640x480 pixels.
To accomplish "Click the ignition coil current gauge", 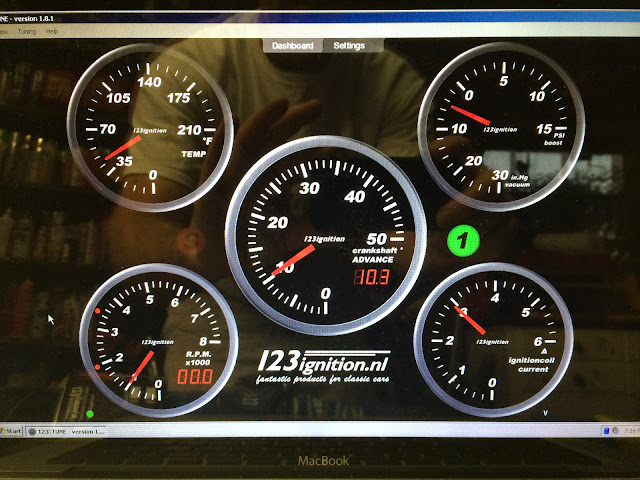I will pos(493,340).
